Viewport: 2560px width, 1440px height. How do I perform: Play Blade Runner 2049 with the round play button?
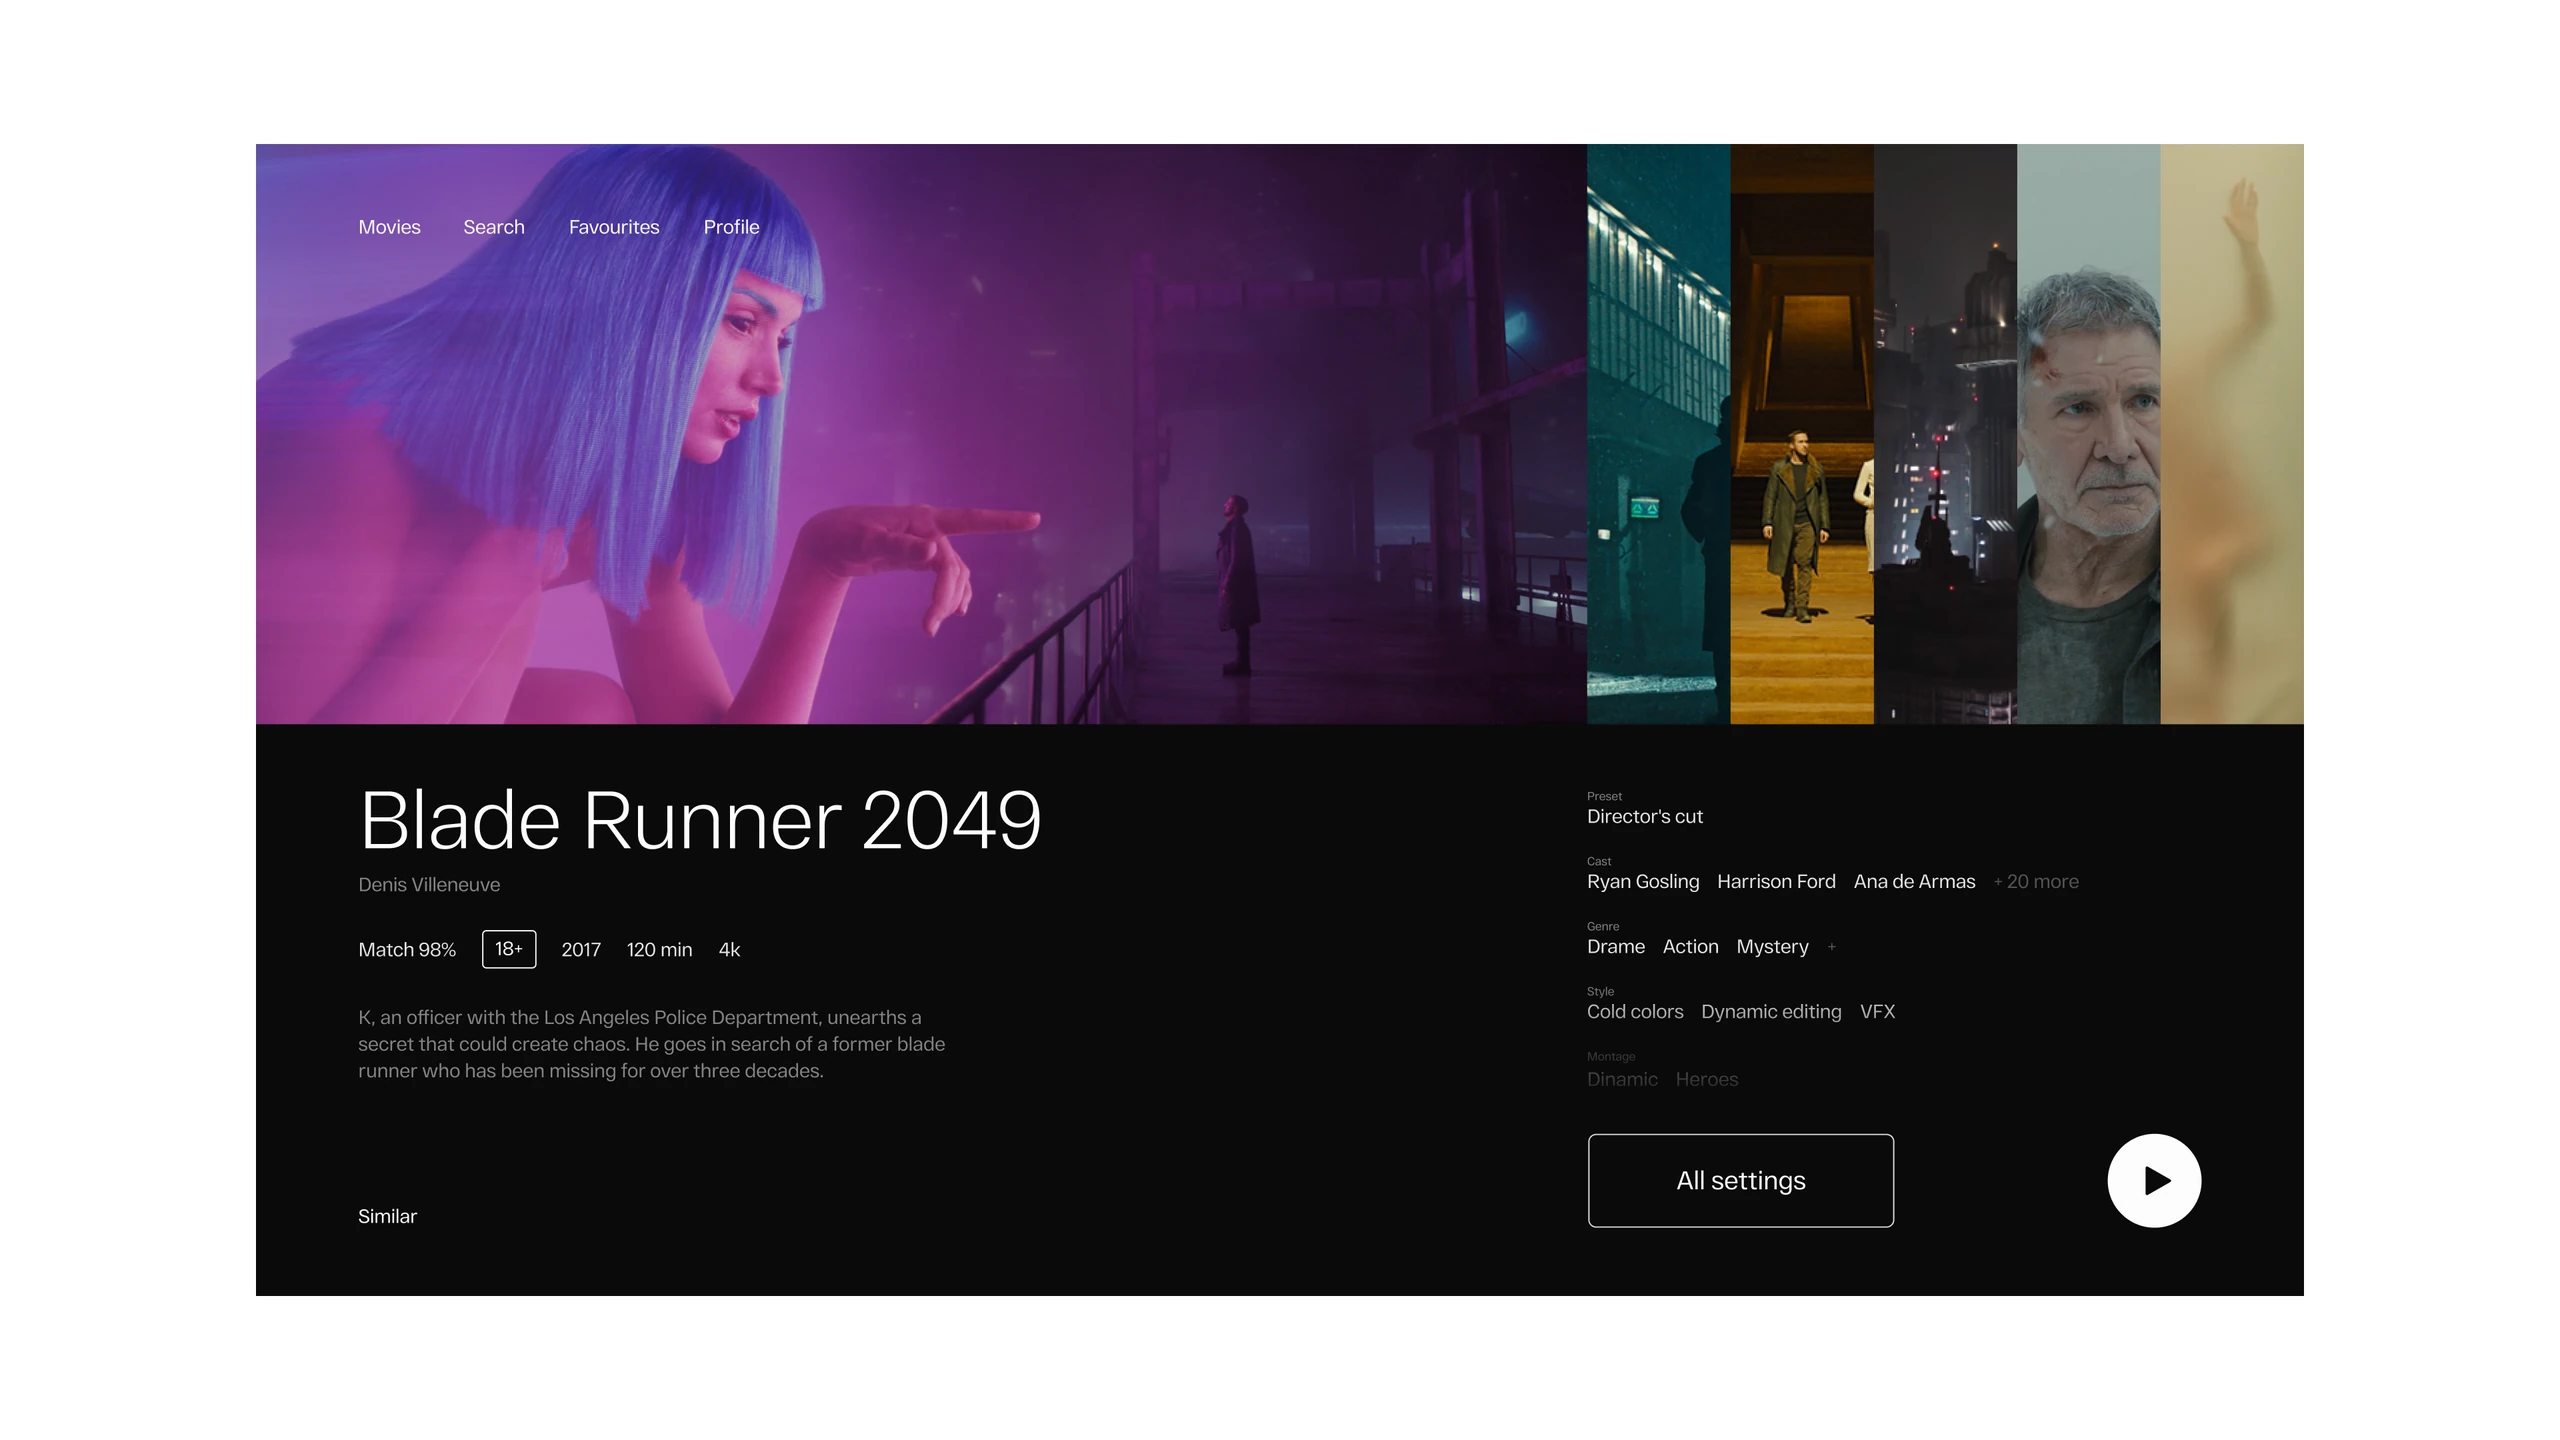pos(2154,1180)
